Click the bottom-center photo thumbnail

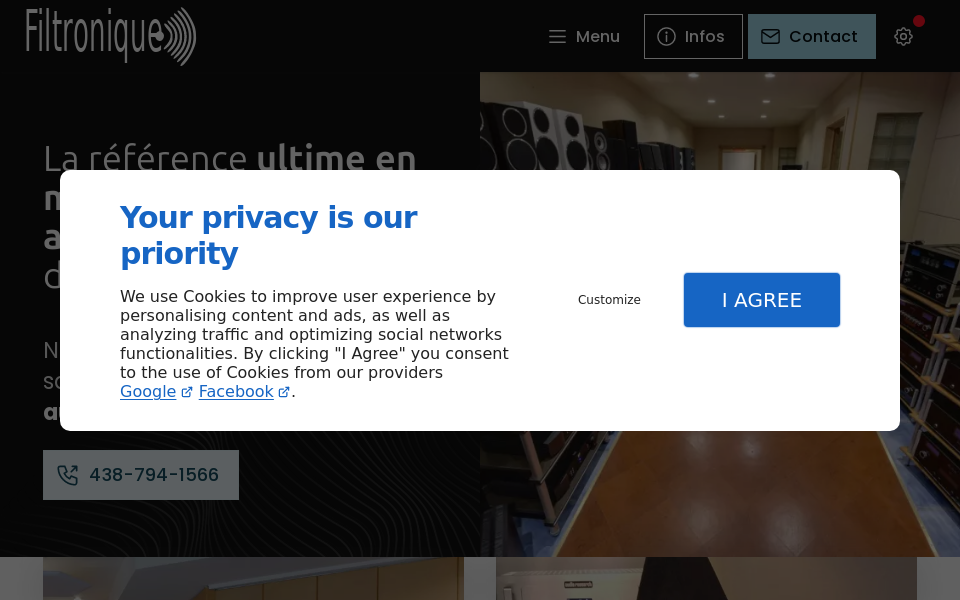[706, 580]
